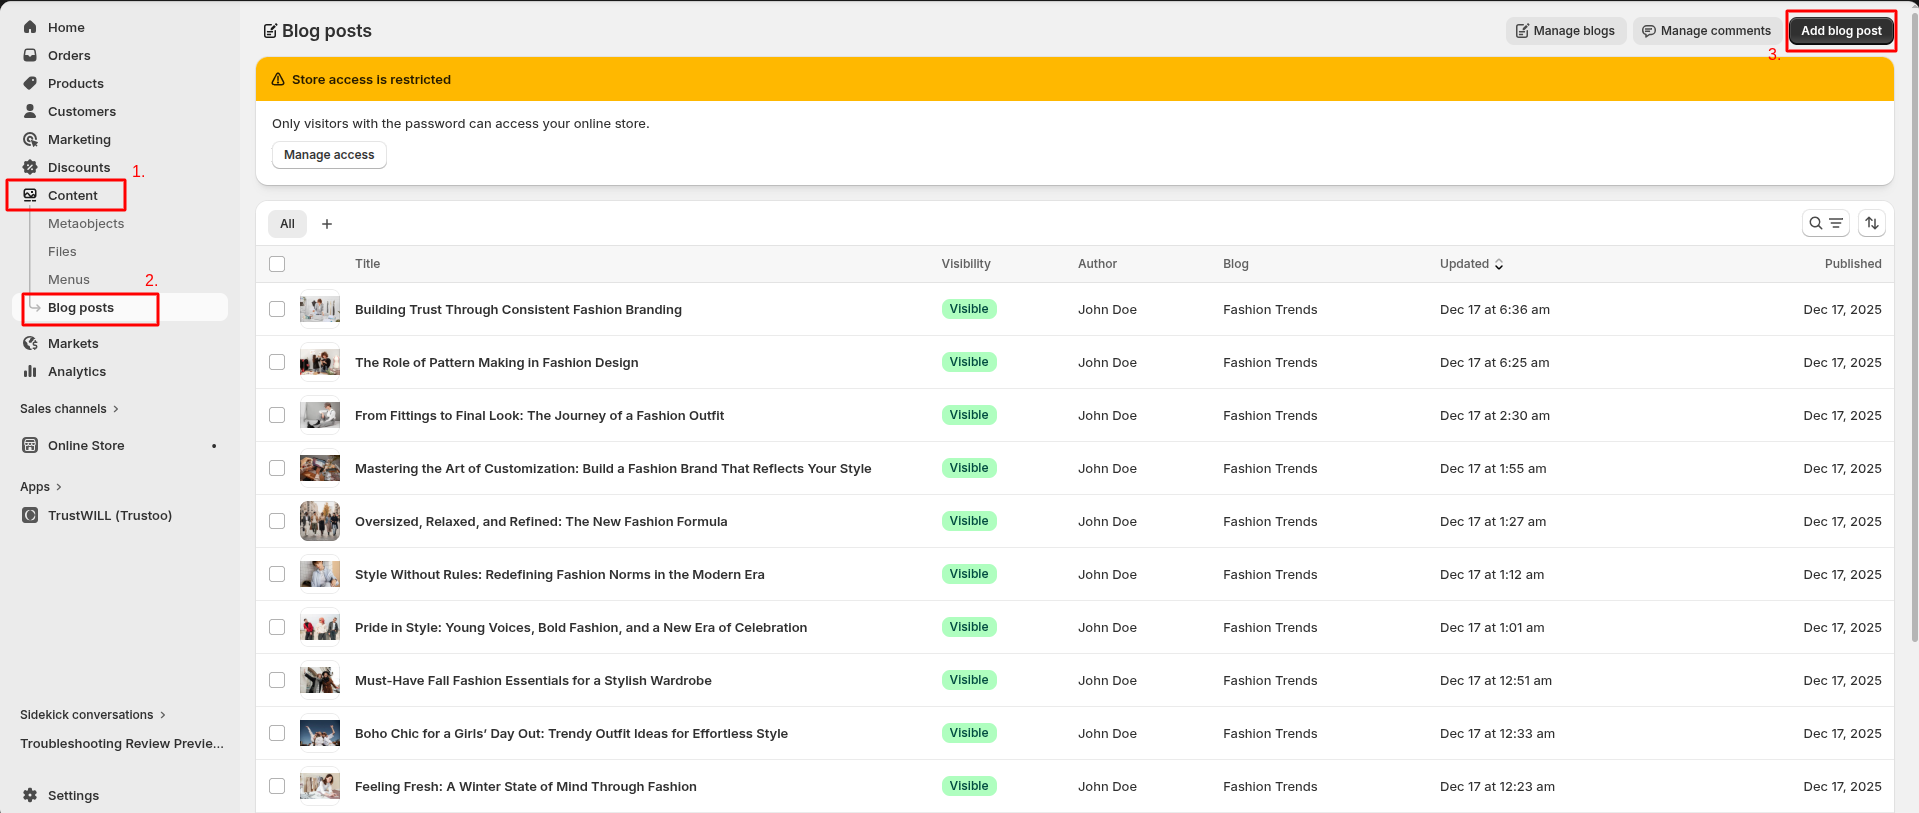The image size is (1919, 813).
Task: Click the Published column header
Action: [1853, 264]
